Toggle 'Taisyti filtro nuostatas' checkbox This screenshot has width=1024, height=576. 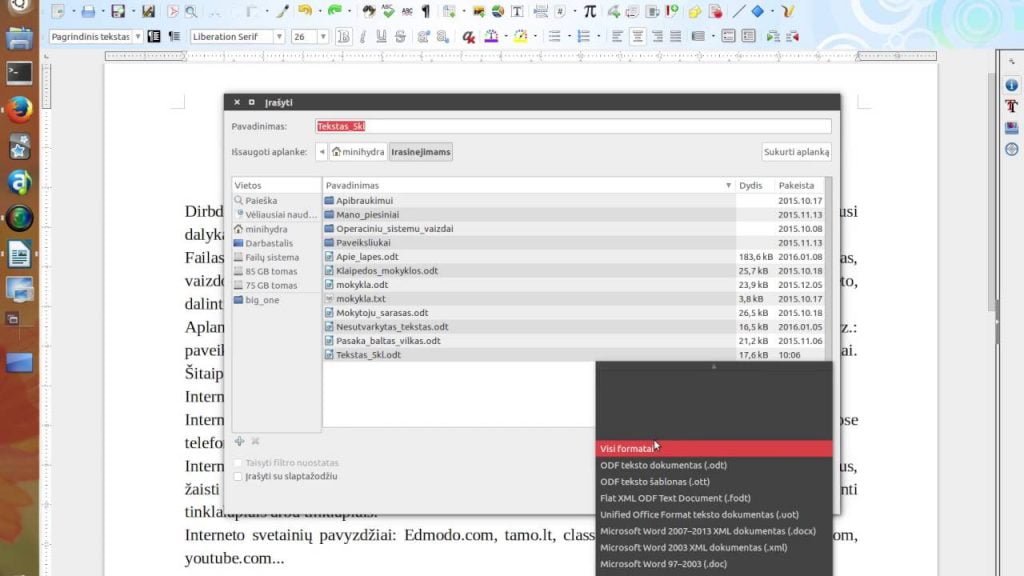coord(238,463)
